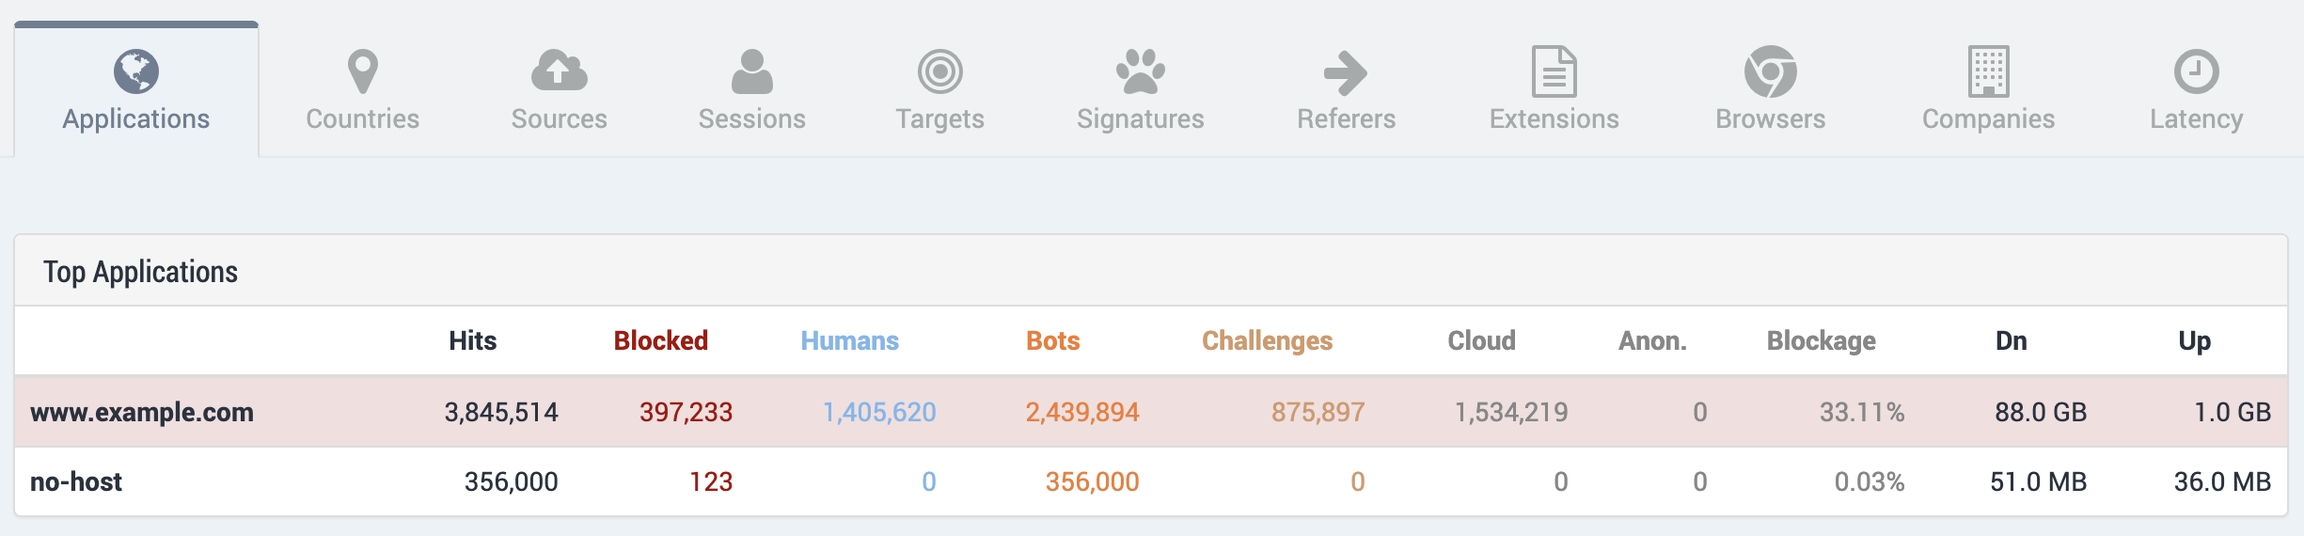Select the no-host application row
This screenshot has width=2304, height=536.
[76, 482]
